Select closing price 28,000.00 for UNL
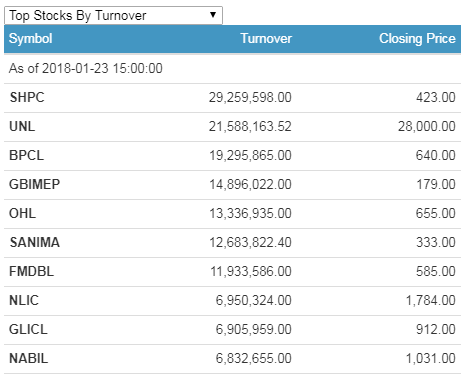The width and height of the screenshot is (466, 378). [x=427, y=126]
